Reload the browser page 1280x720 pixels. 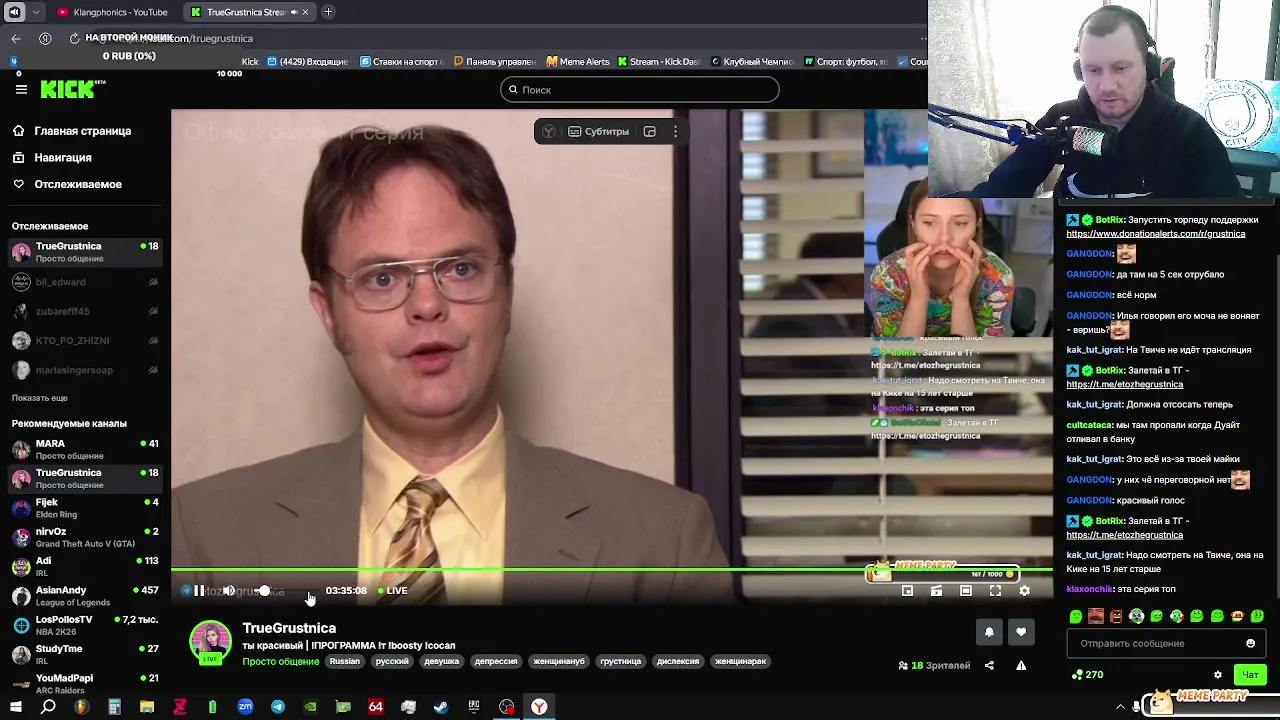74,38
